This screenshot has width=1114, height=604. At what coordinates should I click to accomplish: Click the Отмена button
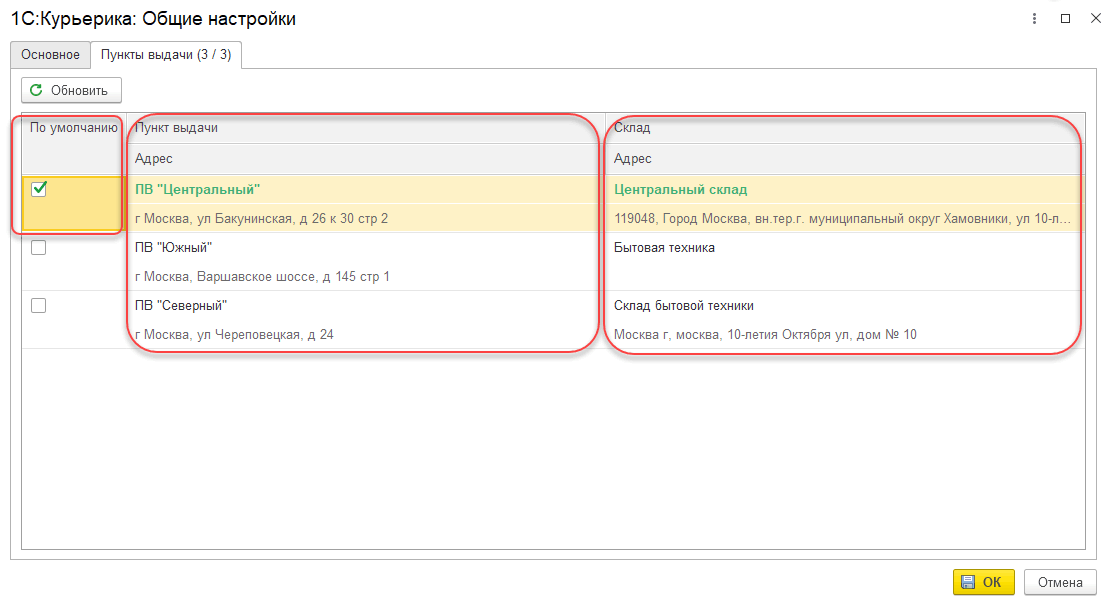(1060, 582)
